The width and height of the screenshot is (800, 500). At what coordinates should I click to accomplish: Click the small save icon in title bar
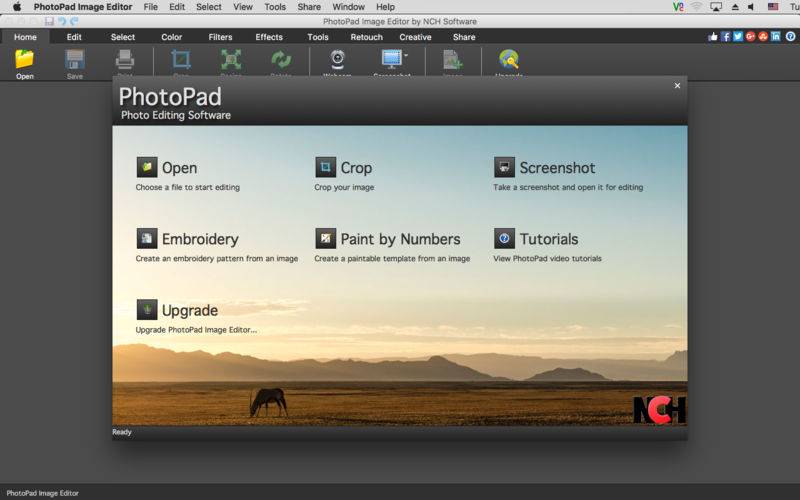click(x=49, y=21)
